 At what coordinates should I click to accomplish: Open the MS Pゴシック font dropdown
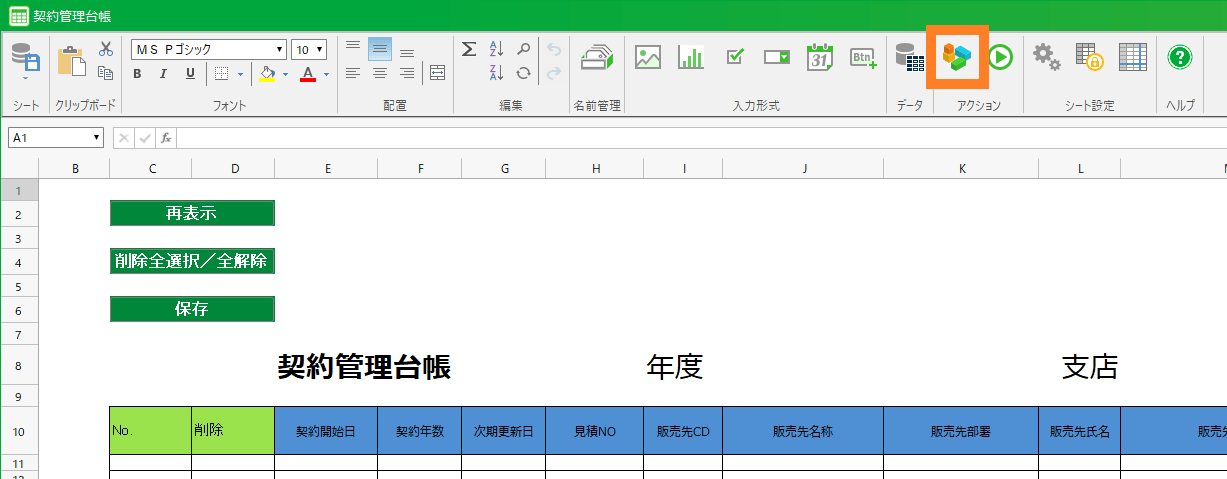[280, 49]
